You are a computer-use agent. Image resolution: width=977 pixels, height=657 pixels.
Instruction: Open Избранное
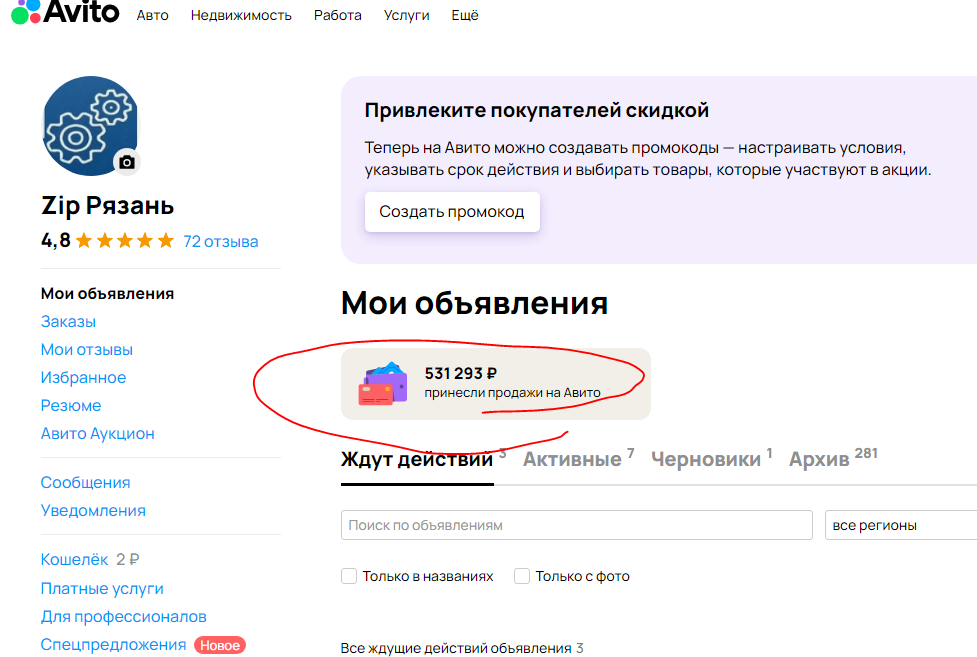pos(83,378)
